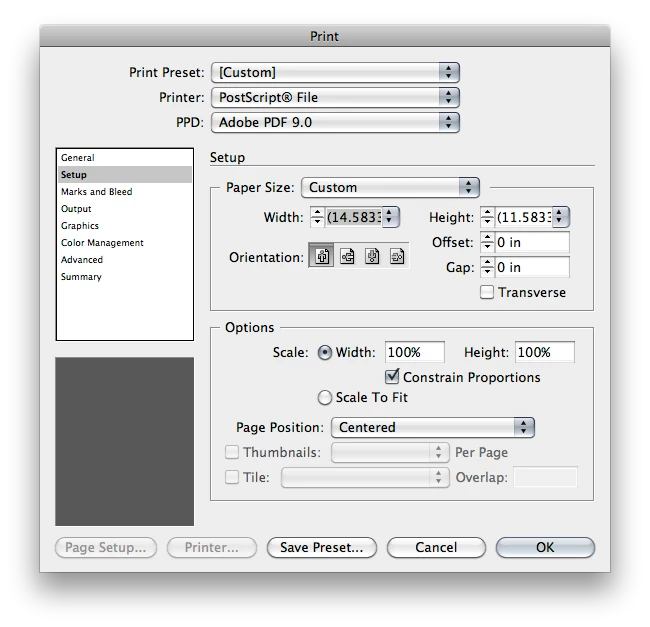Switch to the General panel
This screenshot has height=627, width=650.
click(x=124, y=158)
